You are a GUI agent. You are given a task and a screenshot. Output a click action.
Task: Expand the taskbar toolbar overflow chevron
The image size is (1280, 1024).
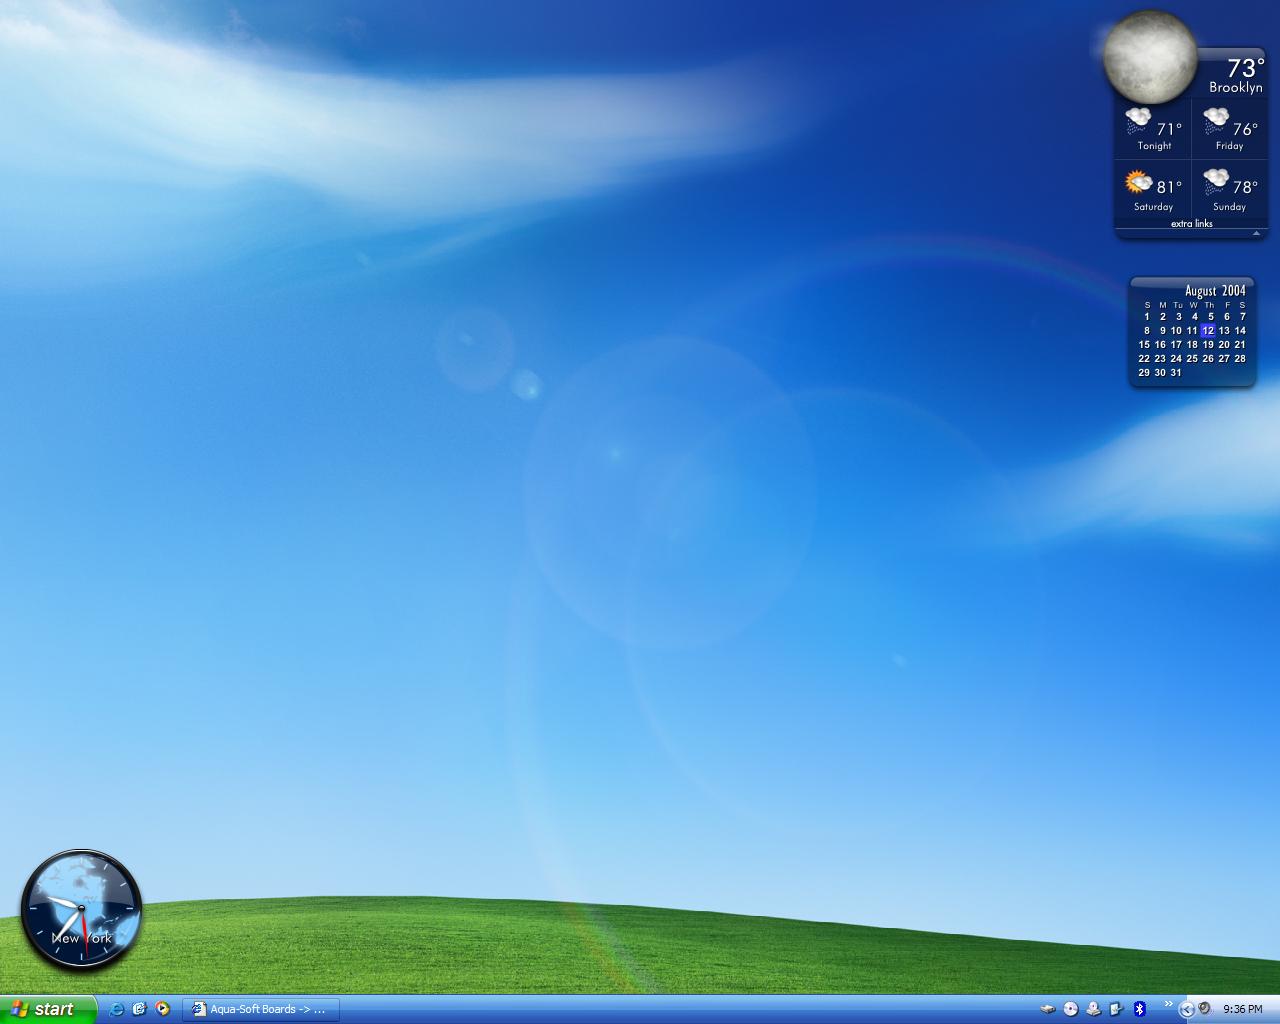click(1168, 1005)
